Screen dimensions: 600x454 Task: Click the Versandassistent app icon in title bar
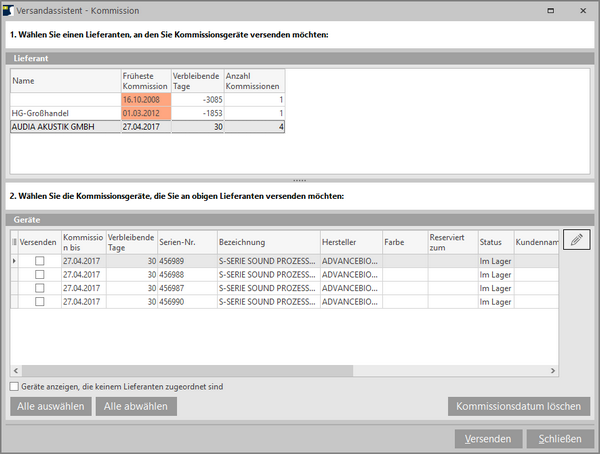click(9, 9)
